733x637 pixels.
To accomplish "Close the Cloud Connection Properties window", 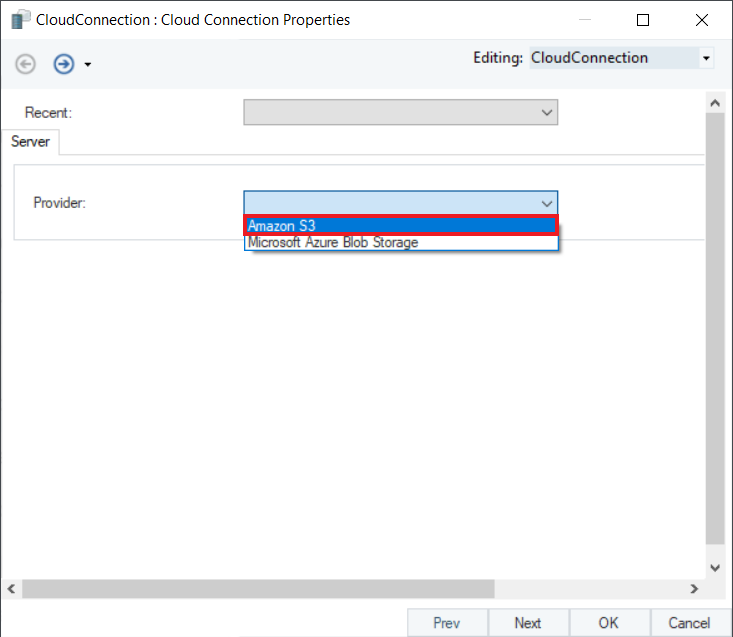I will coord(702,20).
